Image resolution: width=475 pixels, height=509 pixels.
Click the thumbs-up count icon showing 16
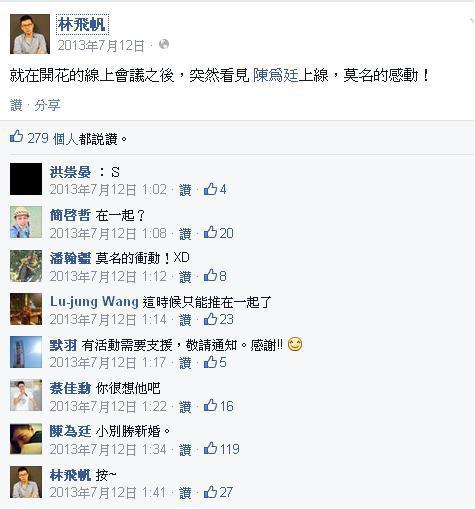pyautogui.click(x=219, y=406)
